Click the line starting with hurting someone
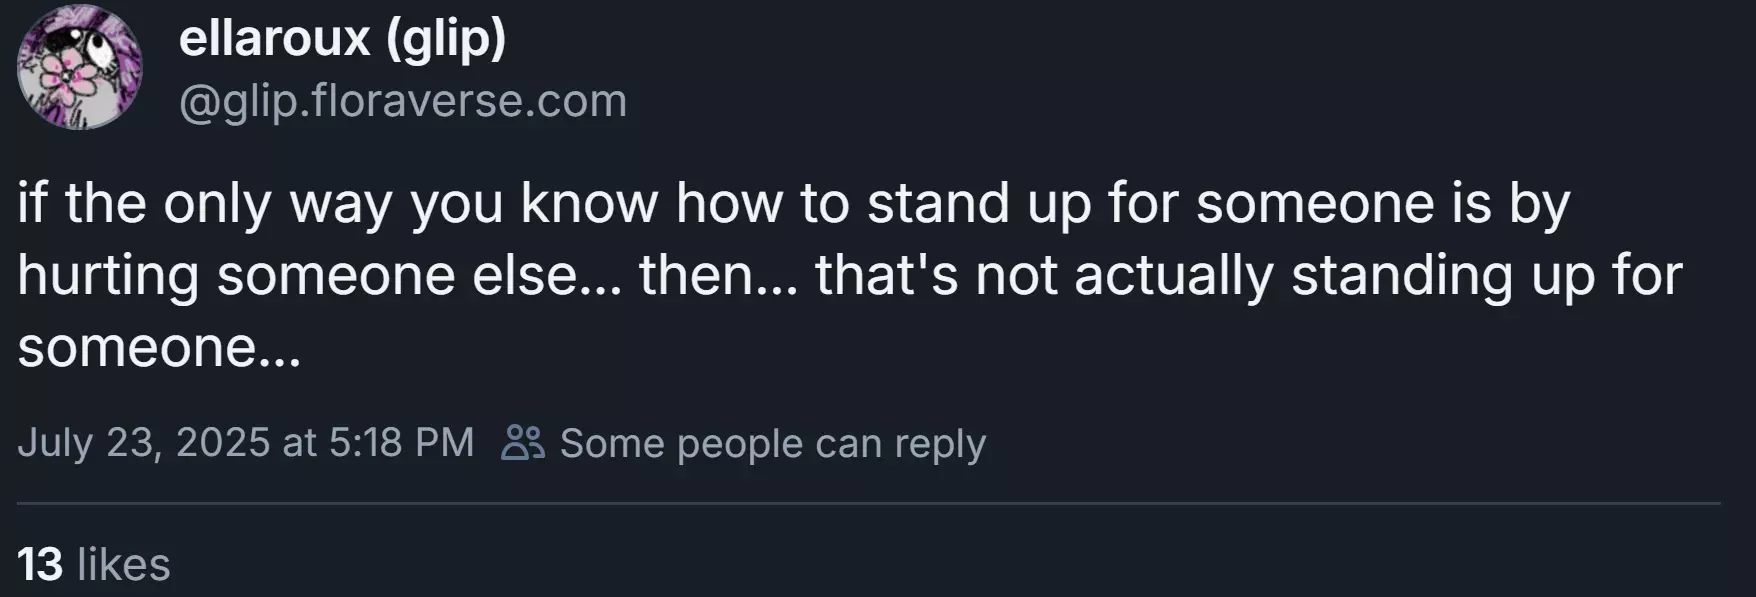1756x597 pixels. pos(850,276)
